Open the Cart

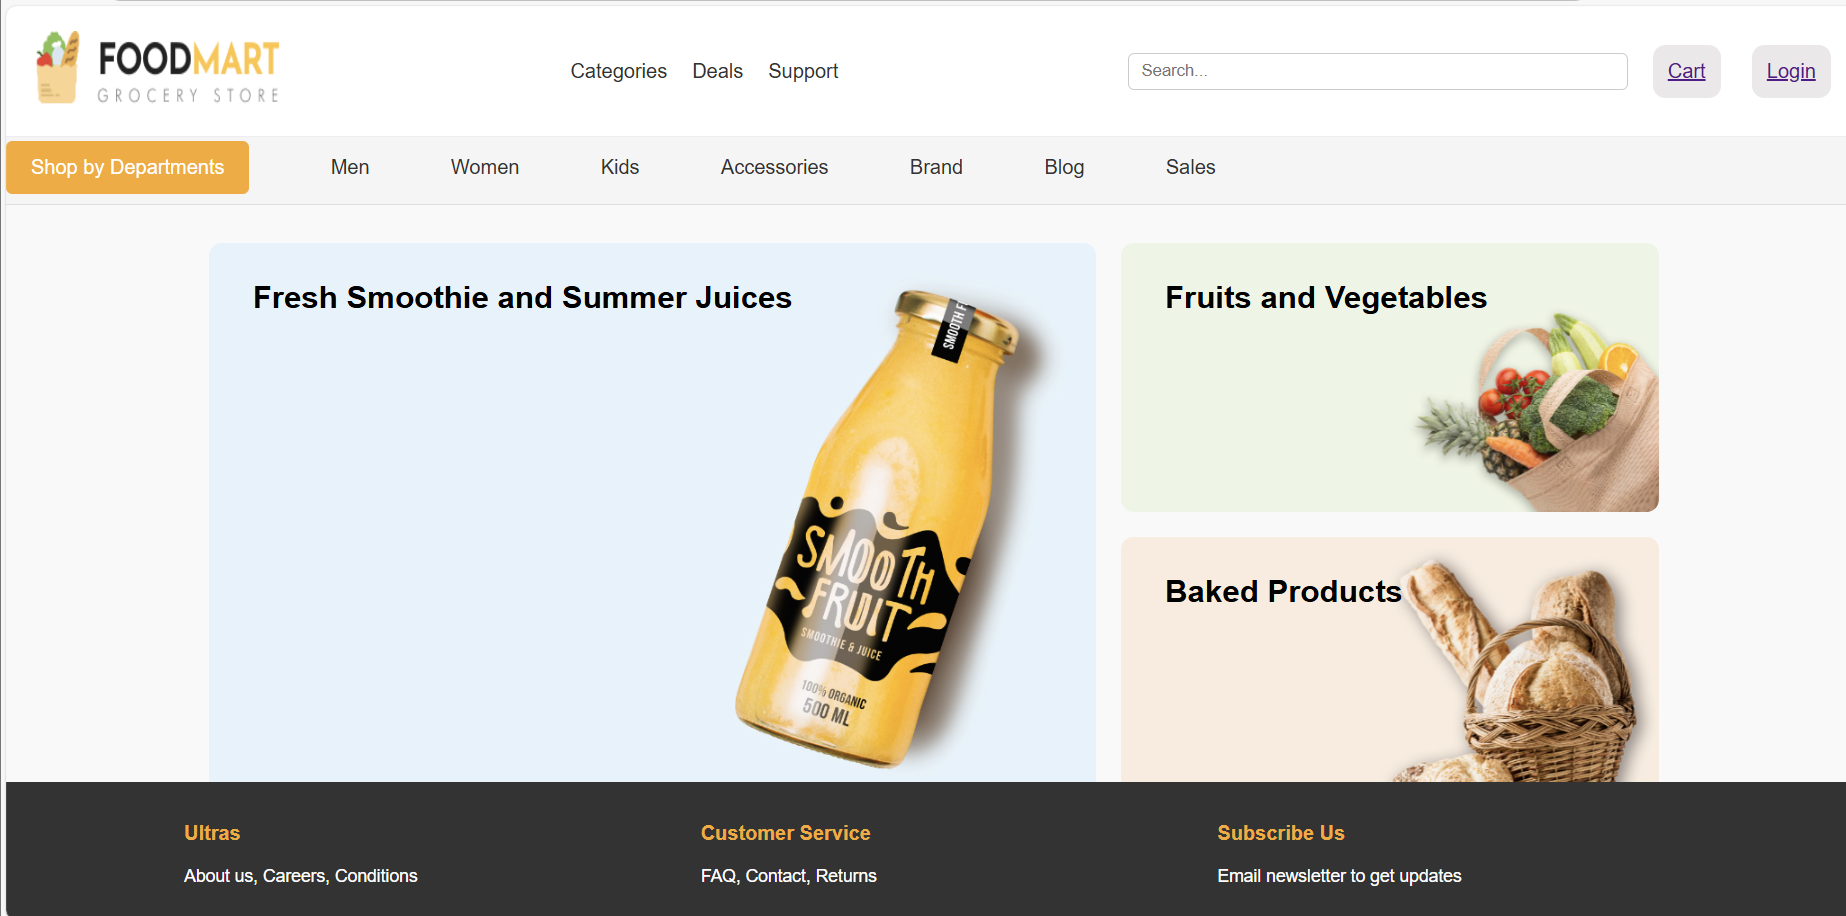[1686, 71]
